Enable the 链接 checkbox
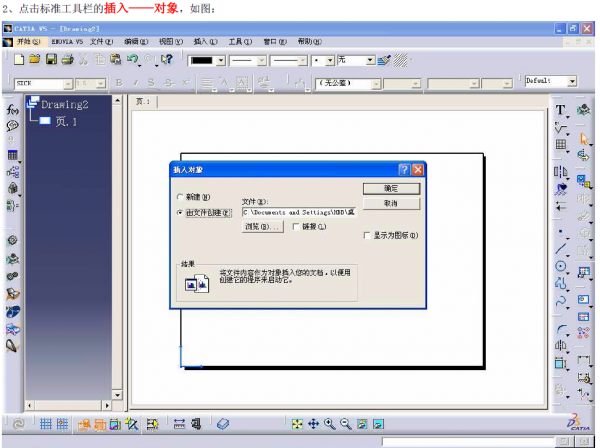600x448 pixels. (295, 226)
